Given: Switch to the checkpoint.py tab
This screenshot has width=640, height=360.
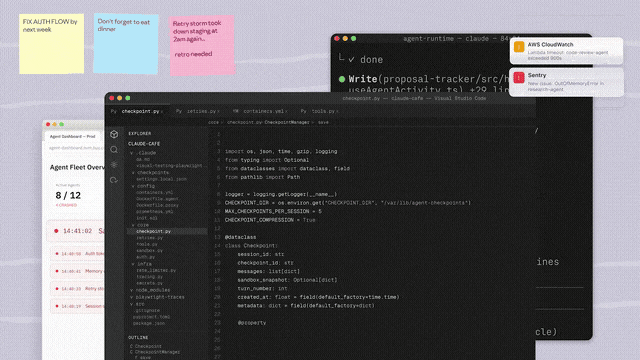Looking at the screenshot, I should 137,111.
